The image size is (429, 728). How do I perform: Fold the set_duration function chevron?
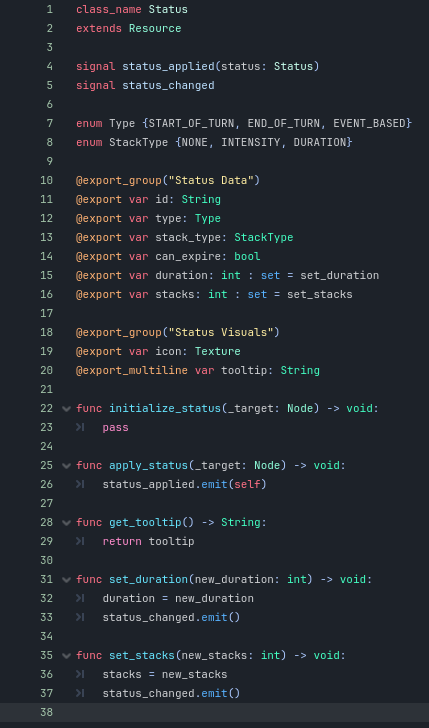click(66, 579)
